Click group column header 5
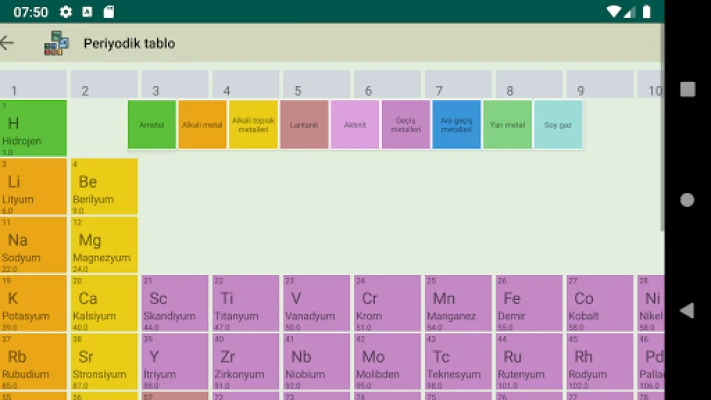The image size is (711, 400). pyautogui.click(x=316, y=87)
